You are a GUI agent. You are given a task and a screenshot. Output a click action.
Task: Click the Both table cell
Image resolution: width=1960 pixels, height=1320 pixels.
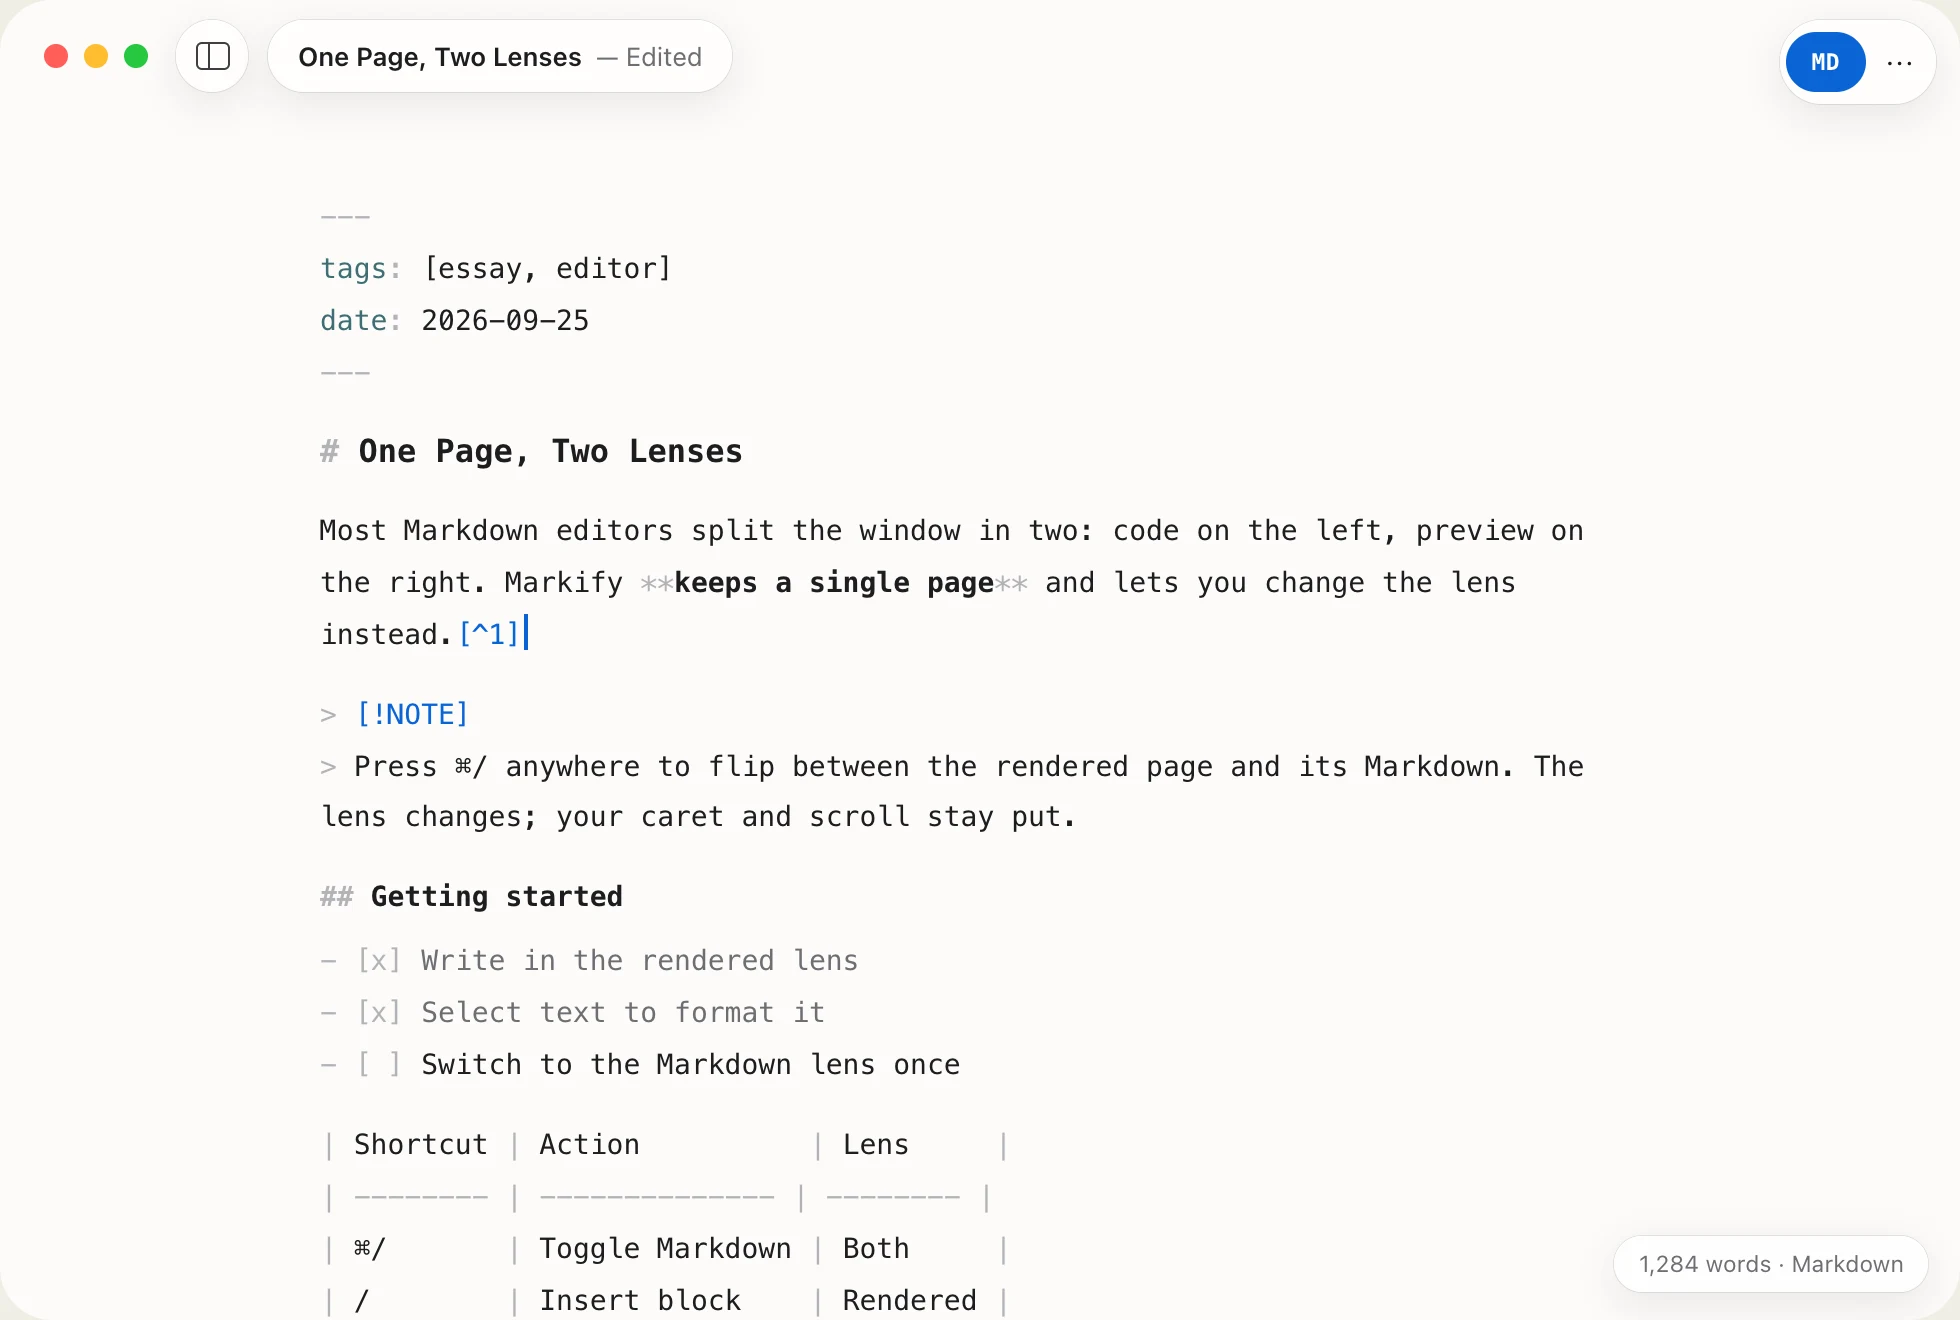click(876, 1249)
